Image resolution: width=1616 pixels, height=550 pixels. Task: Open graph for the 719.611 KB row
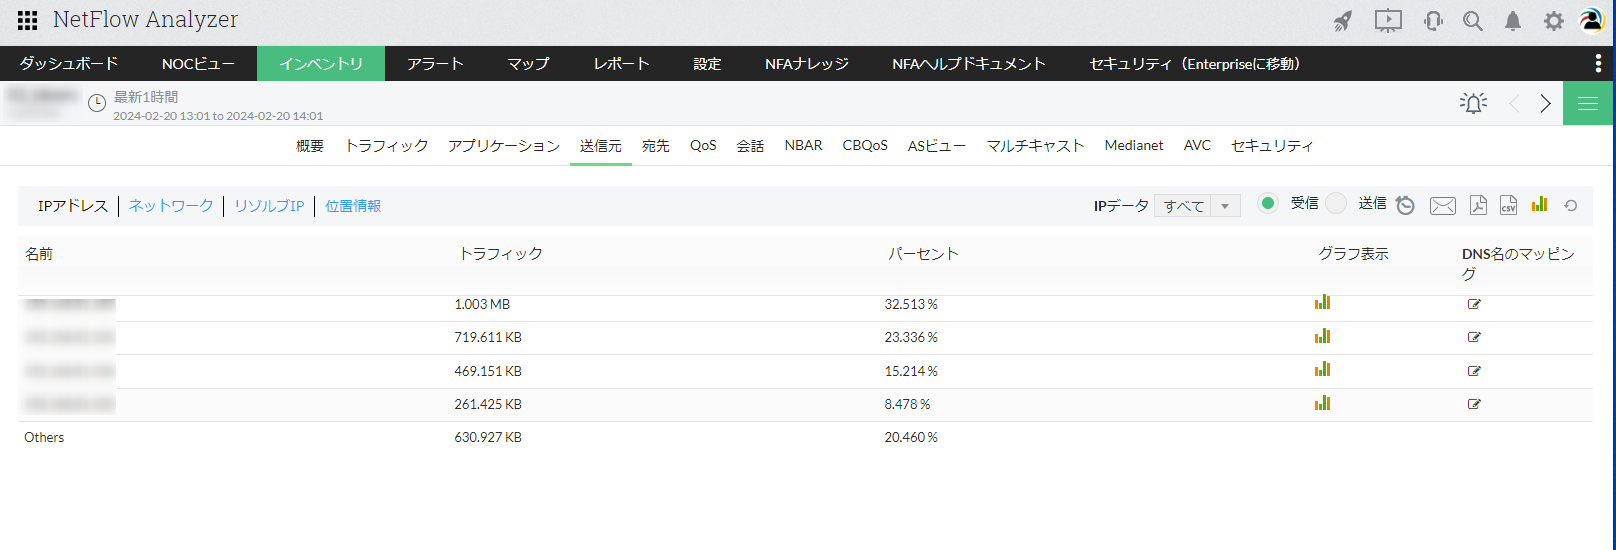(1322, 337)
